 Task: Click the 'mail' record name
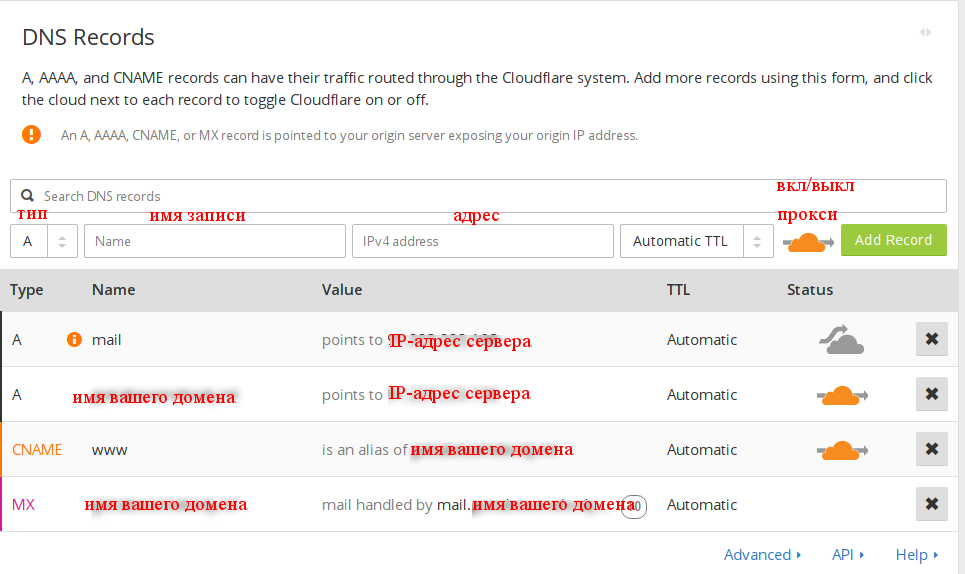tap(106, 340)
